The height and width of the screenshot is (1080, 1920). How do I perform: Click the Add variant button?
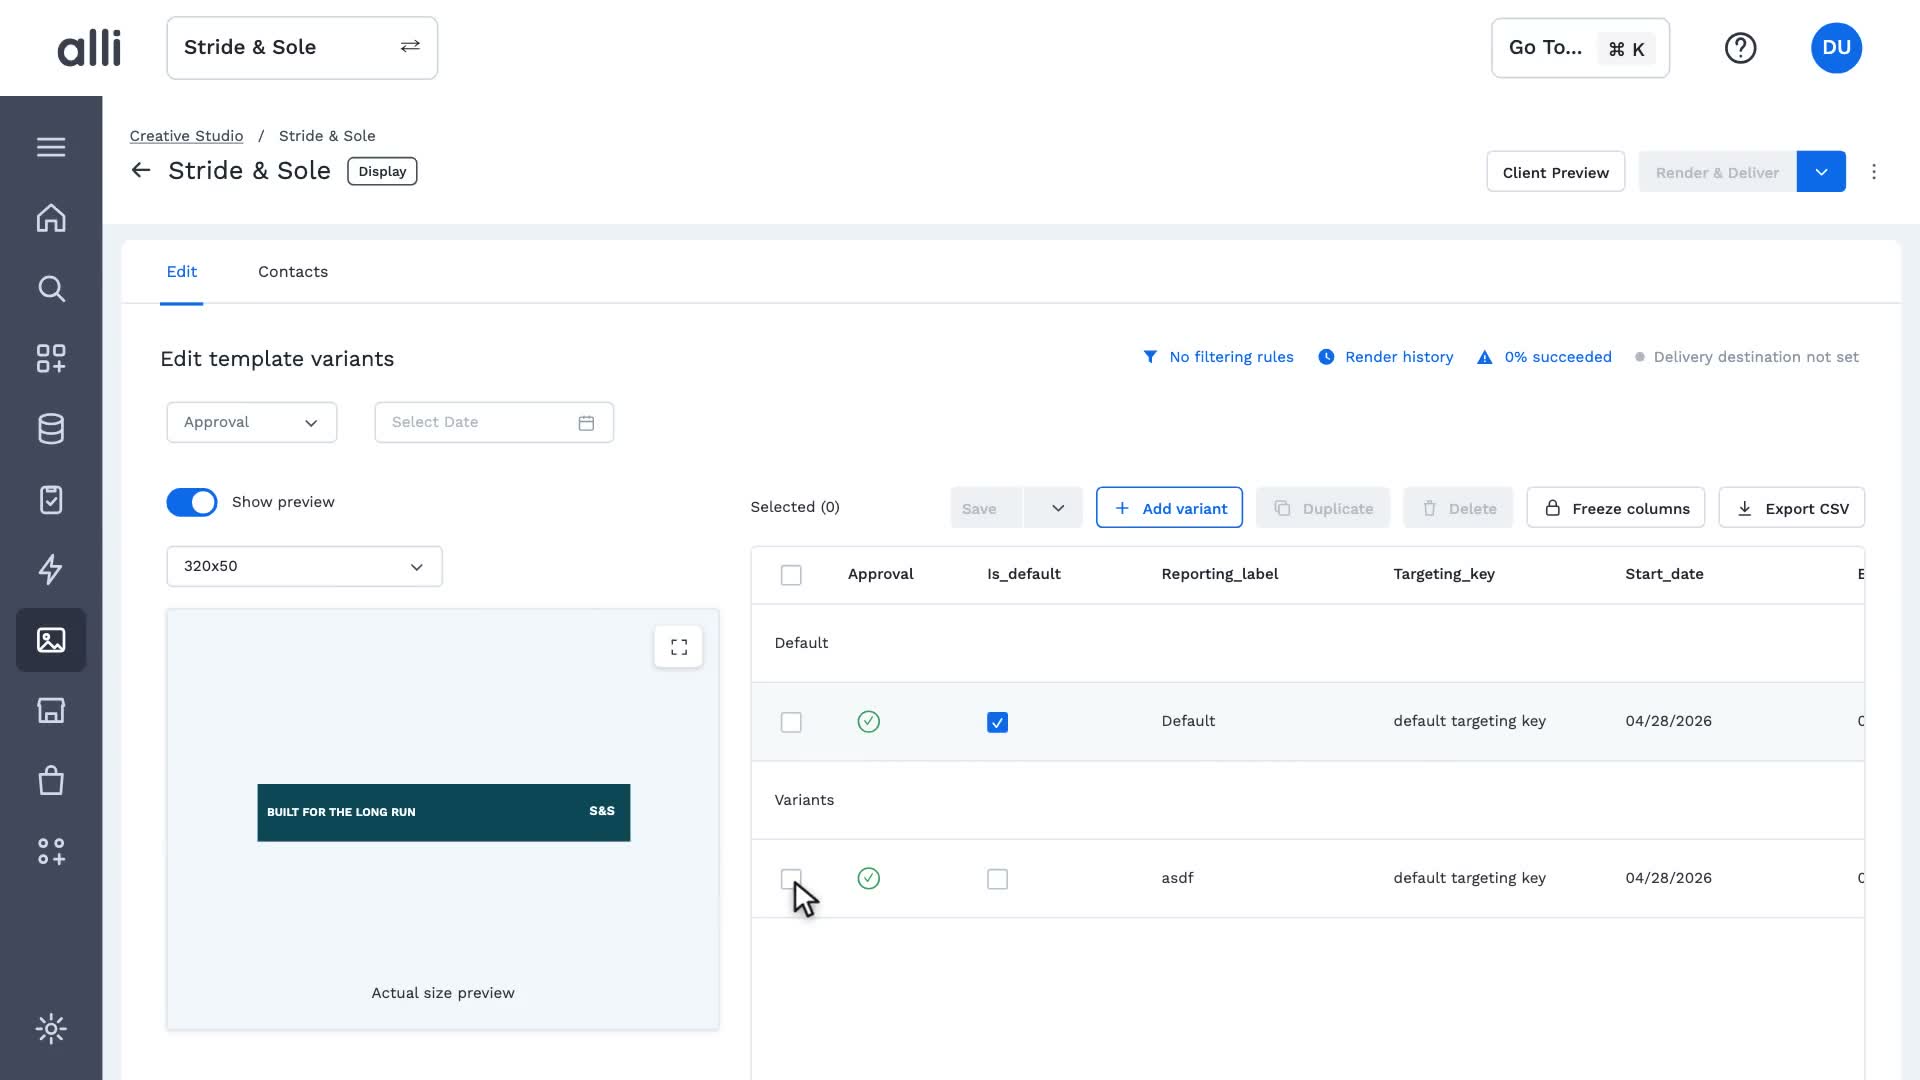[x=1169, y=508]
